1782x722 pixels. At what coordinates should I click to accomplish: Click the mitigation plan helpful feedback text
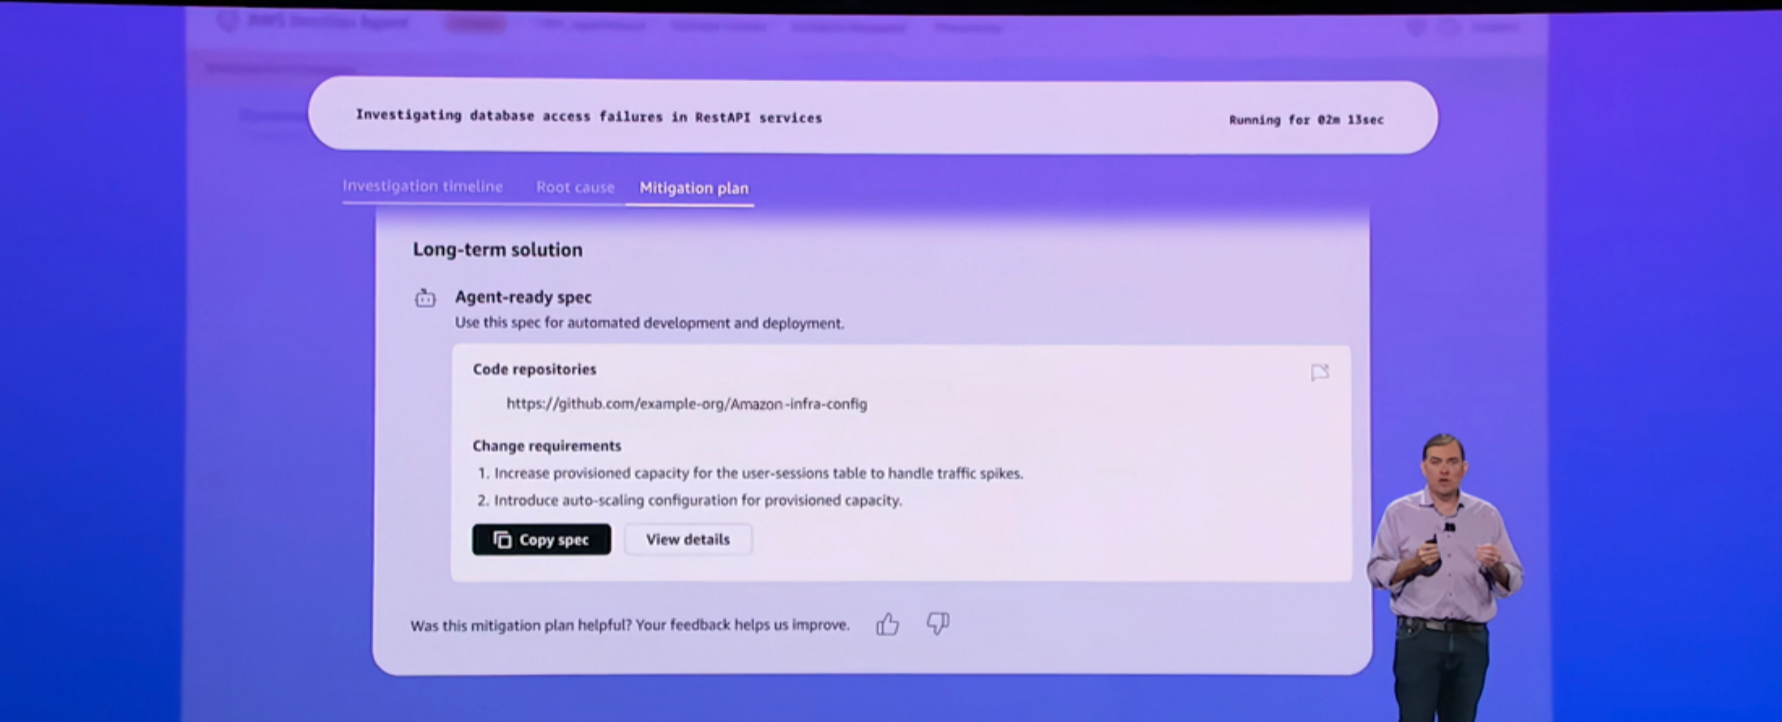click(x=629, y=625)
